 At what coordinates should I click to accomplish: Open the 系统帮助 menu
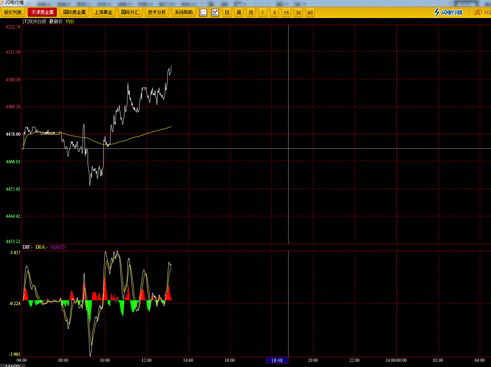tap(184, 12)
